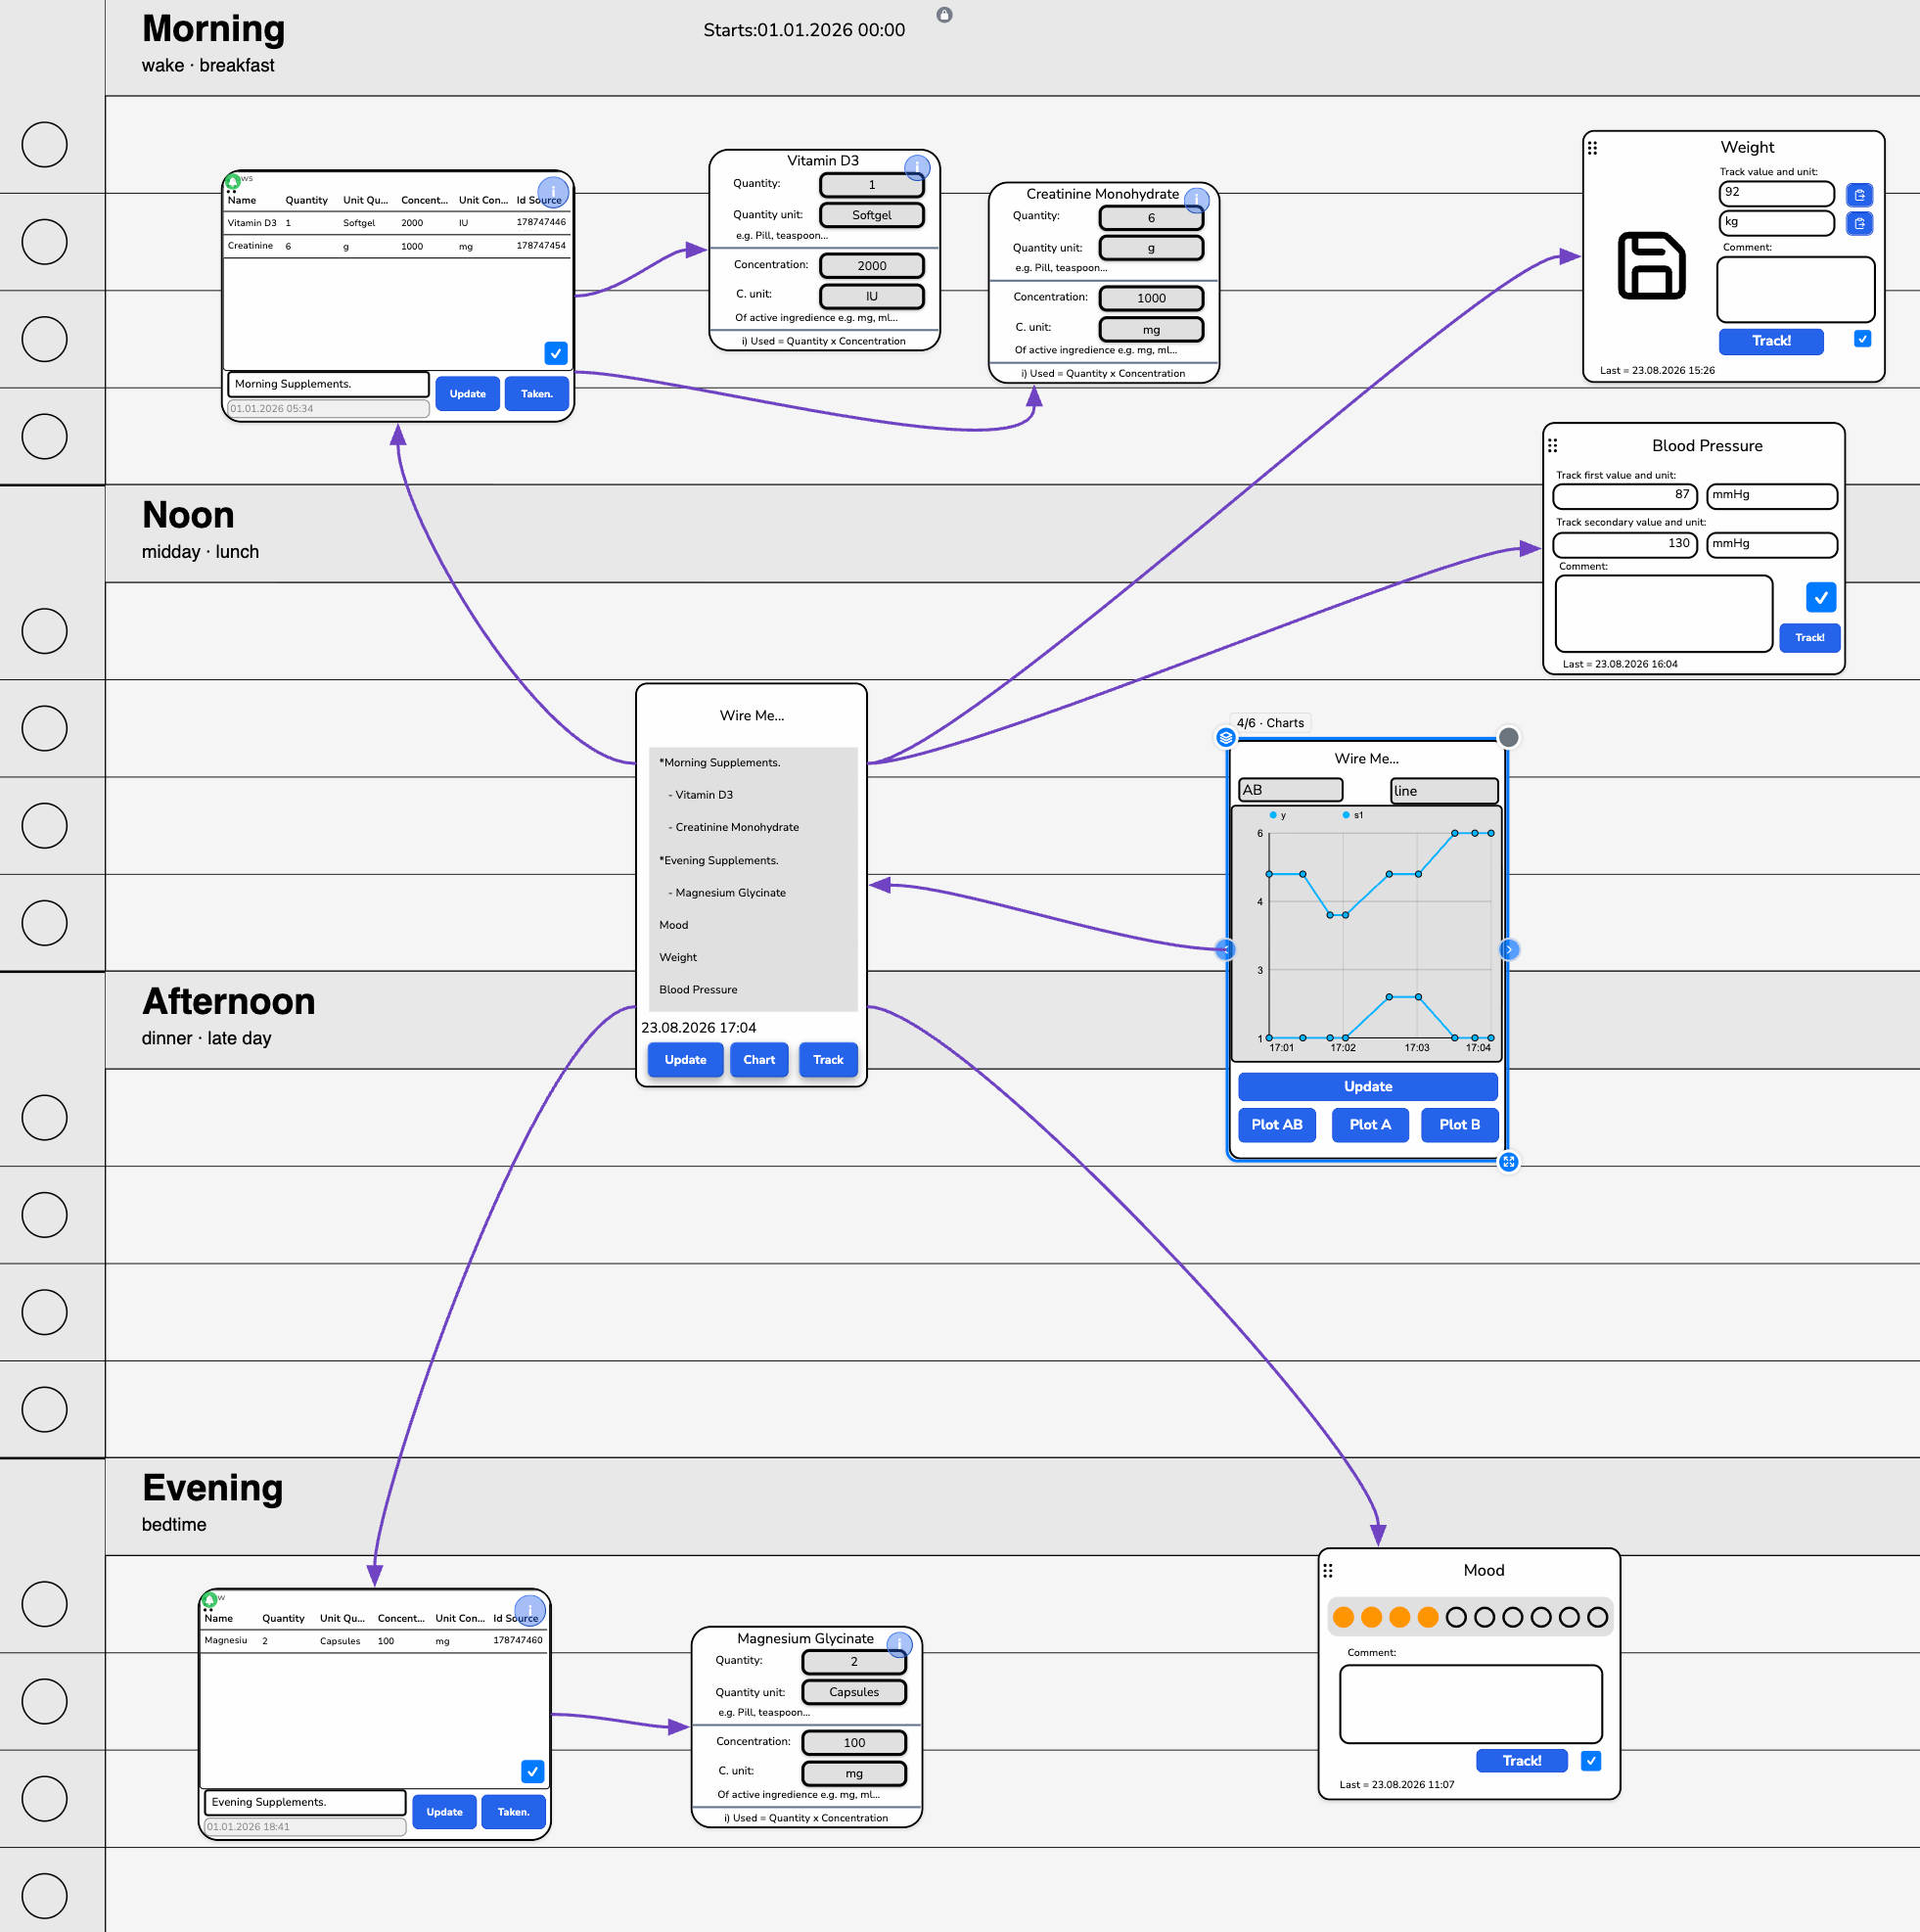
Task: Click the green bell icon on the Evening Supplements table
Action: [210, 1600]
